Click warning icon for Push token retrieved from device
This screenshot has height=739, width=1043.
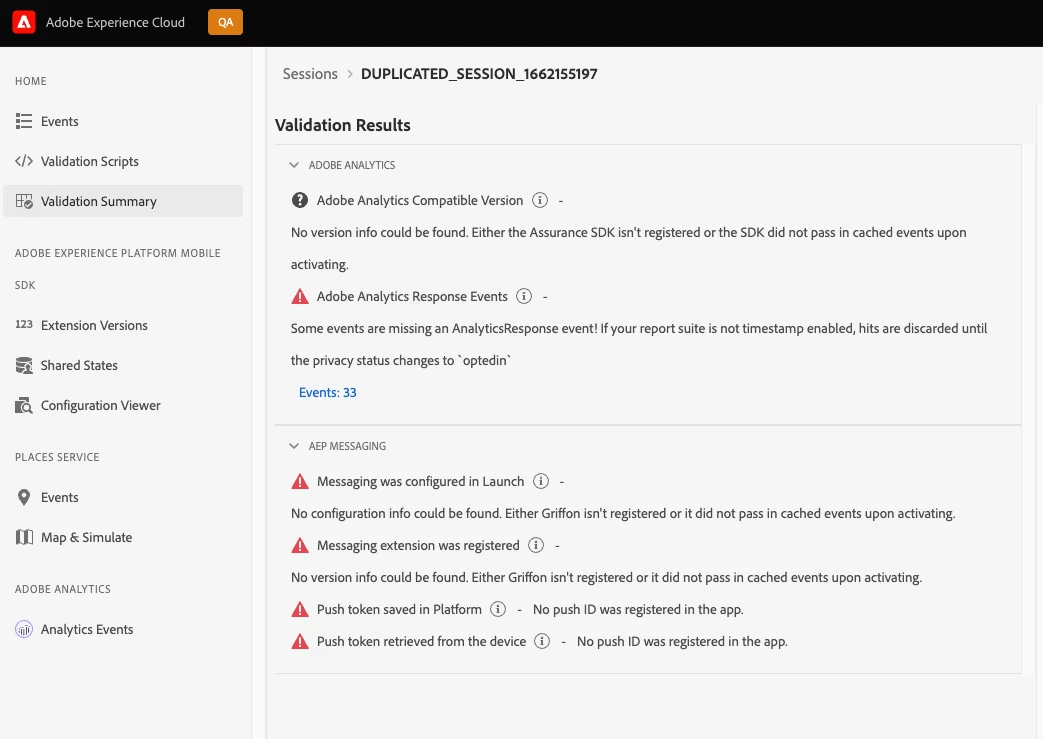(x=300, y=641)
